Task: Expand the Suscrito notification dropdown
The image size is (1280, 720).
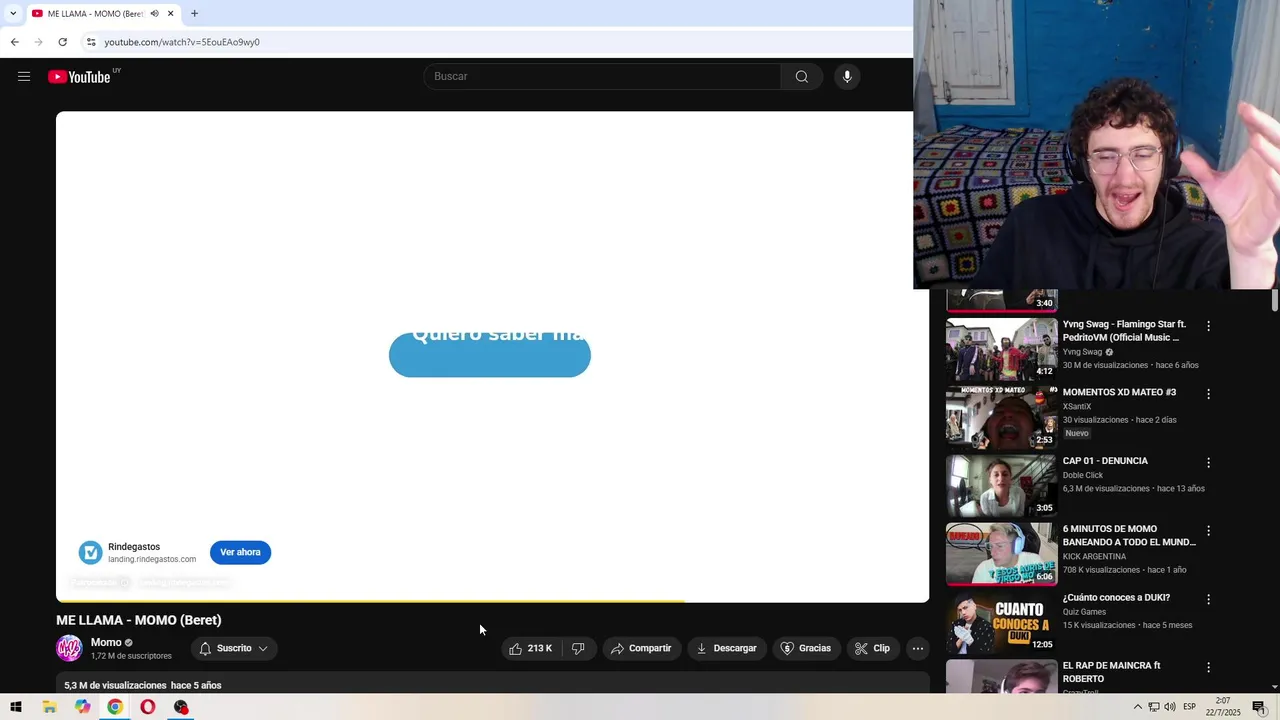Action: tap(234, 648)
